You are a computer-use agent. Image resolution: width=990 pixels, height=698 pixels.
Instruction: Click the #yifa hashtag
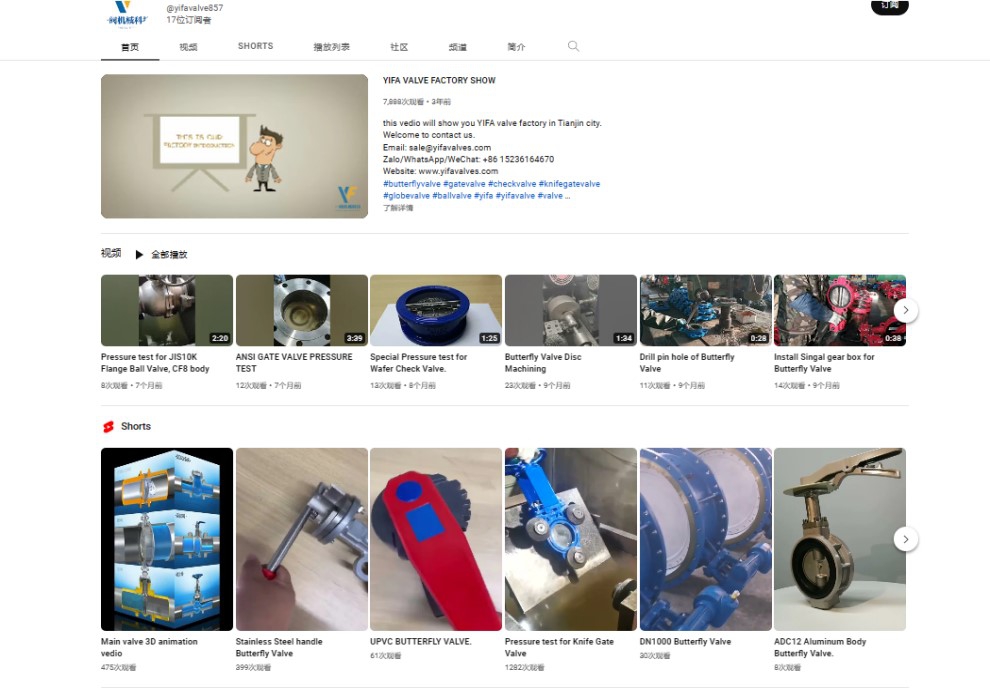tap(484, 196)
